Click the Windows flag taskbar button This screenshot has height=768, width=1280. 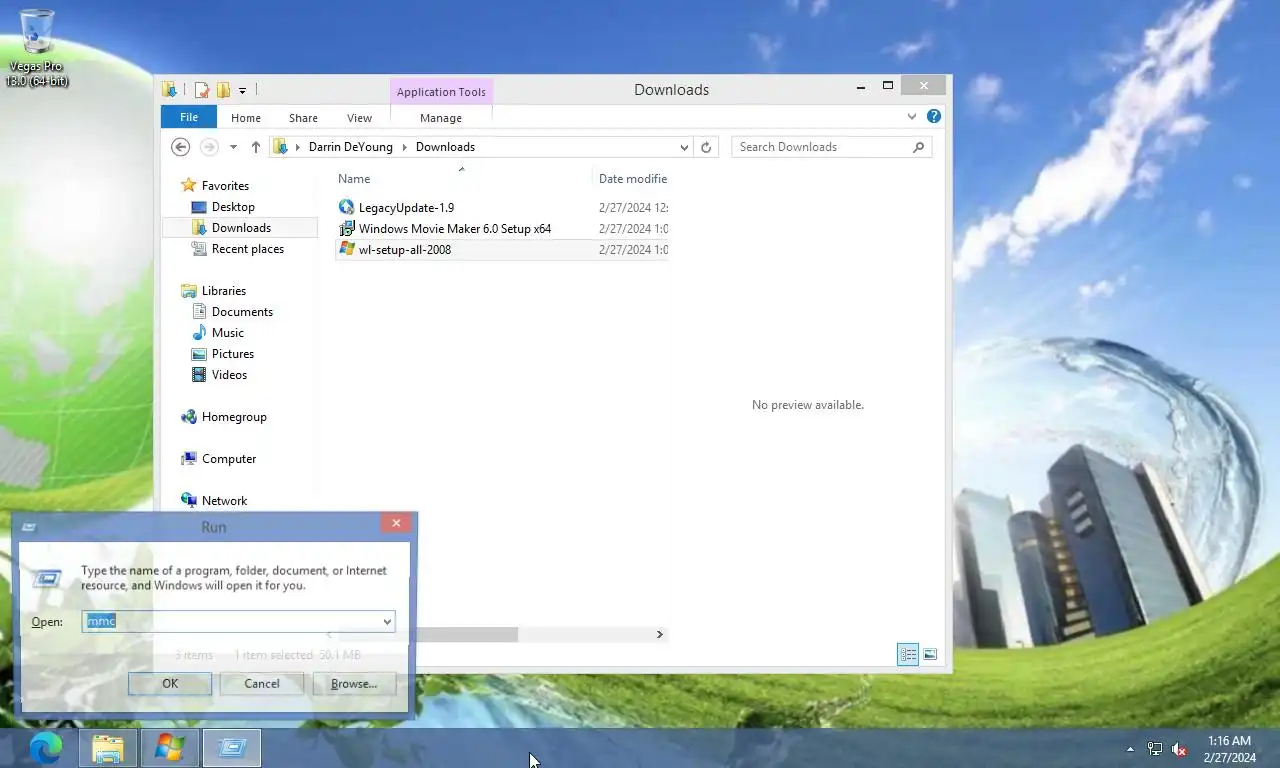169,748
